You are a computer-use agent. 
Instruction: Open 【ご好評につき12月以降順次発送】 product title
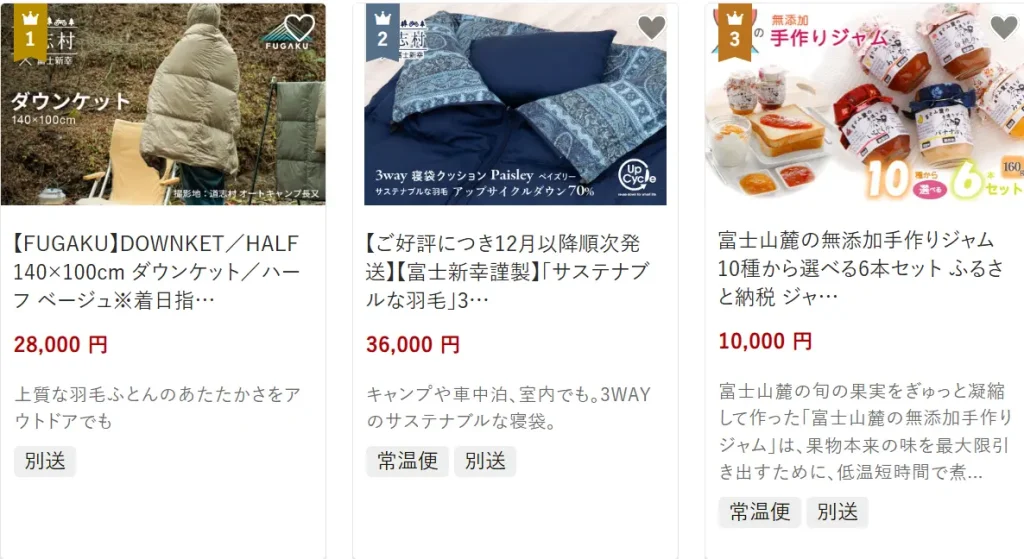(507, 272)
